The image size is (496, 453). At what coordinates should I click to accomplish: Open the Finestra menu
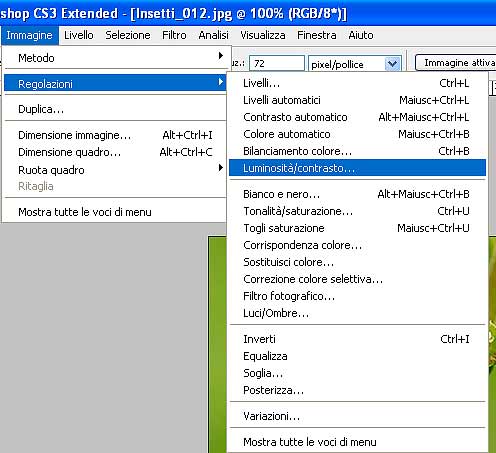(317, 35)
